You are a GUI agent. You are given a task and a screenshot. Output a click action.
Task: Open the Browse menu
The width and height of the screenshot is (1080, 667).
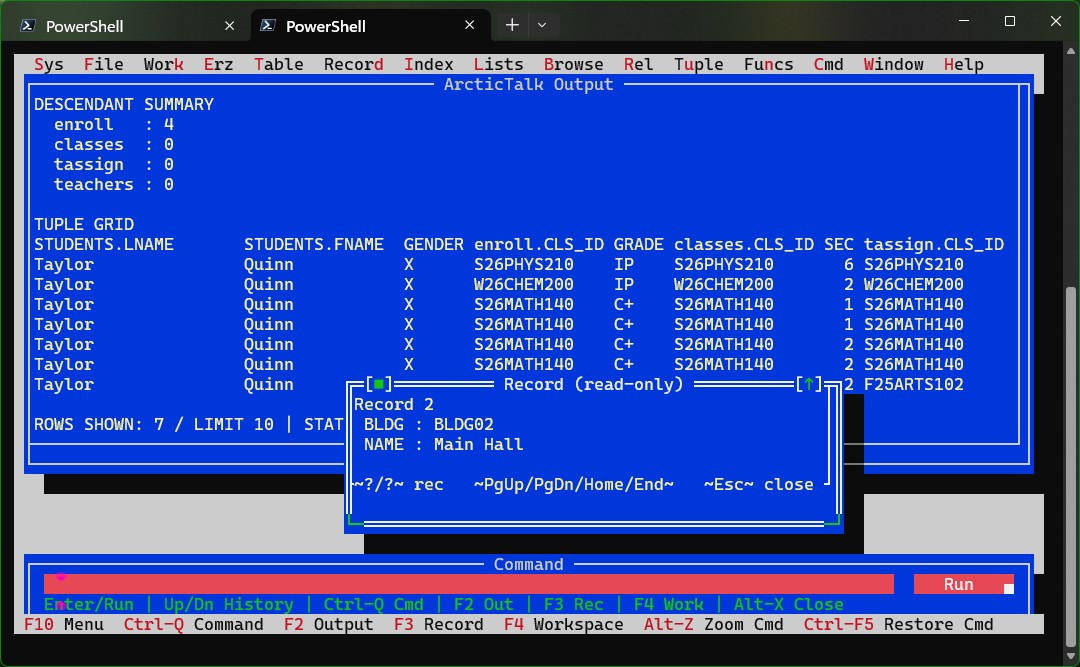[573, 65]
